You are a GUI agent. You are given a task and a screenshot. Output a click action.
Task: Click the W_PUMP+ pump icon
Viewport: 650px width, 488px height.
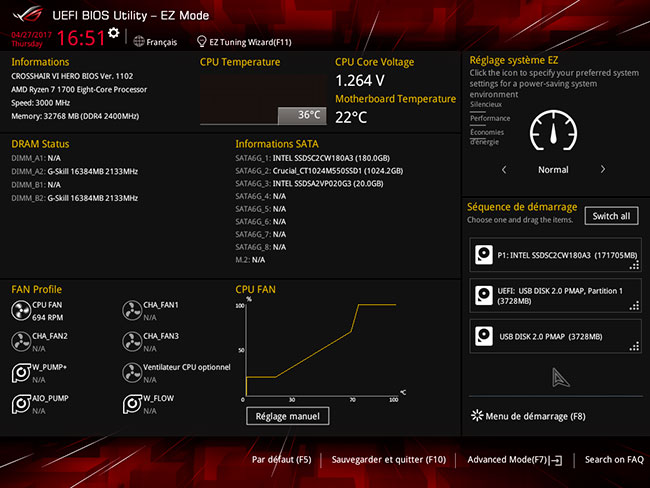(21, 373)
